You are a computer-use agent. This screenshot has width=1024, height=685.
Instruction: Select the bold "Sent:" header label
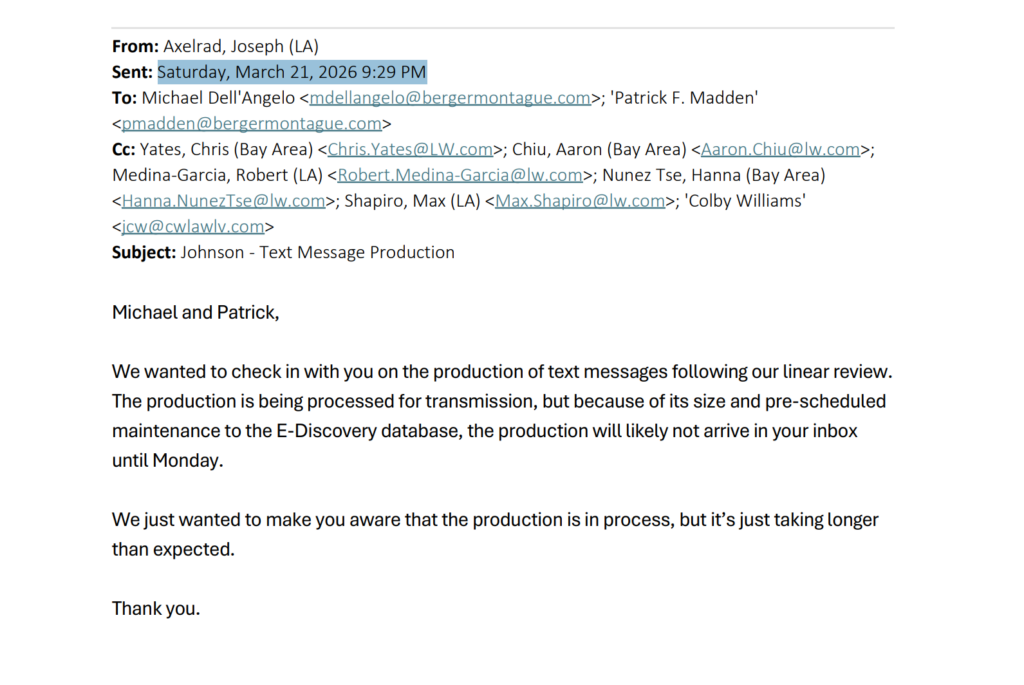click(x=132, y=72)
